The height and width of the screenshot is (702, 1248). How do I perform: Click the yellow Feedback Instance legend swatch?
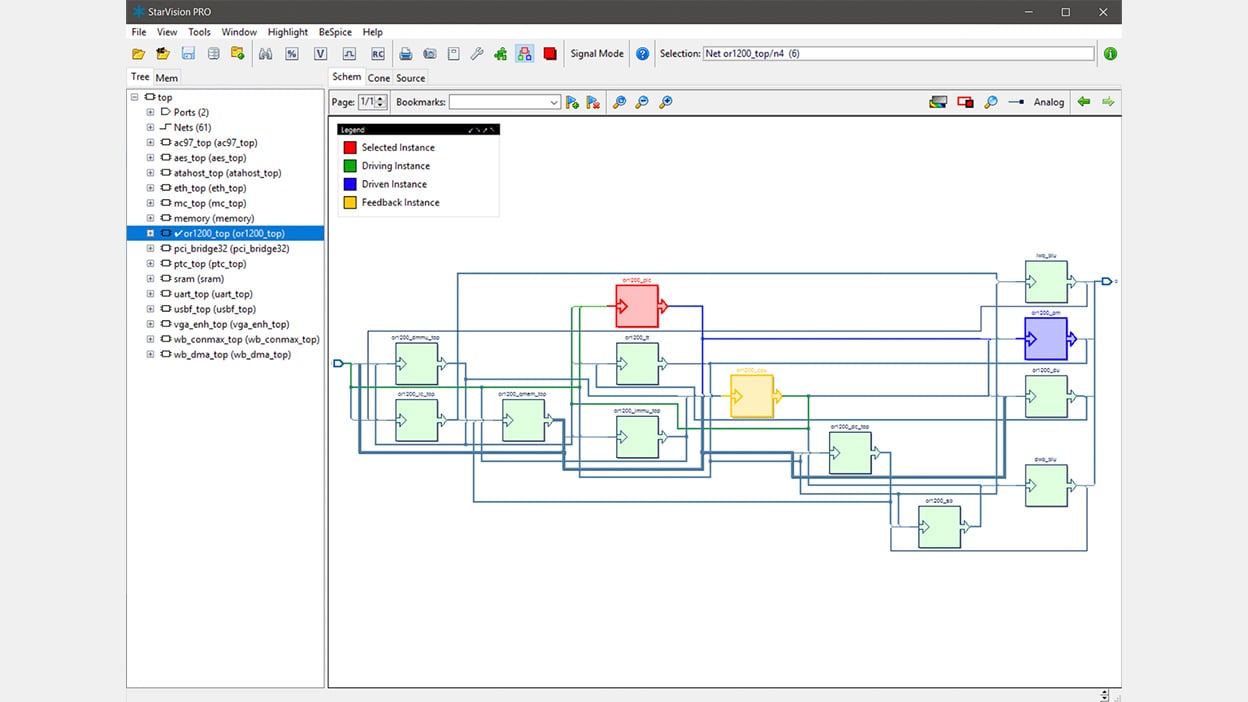tap(350, 202)
